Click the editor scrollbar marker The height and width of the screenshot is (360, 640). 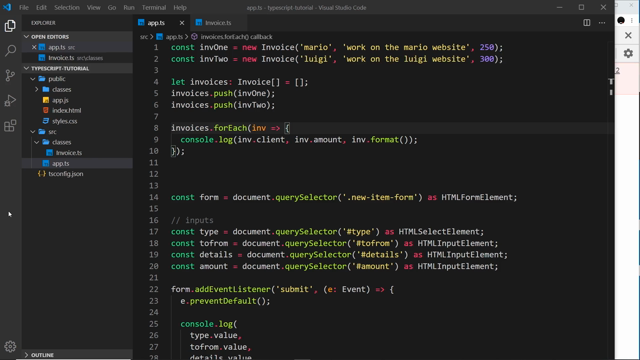pos(611,82)
